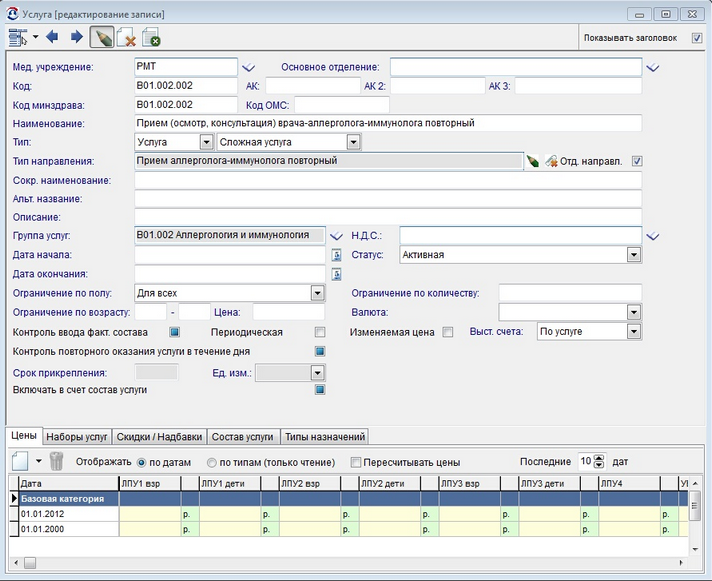Click the Сокр. наименование input field
This screenshot has width=712, height=581.
click(388, 180)
